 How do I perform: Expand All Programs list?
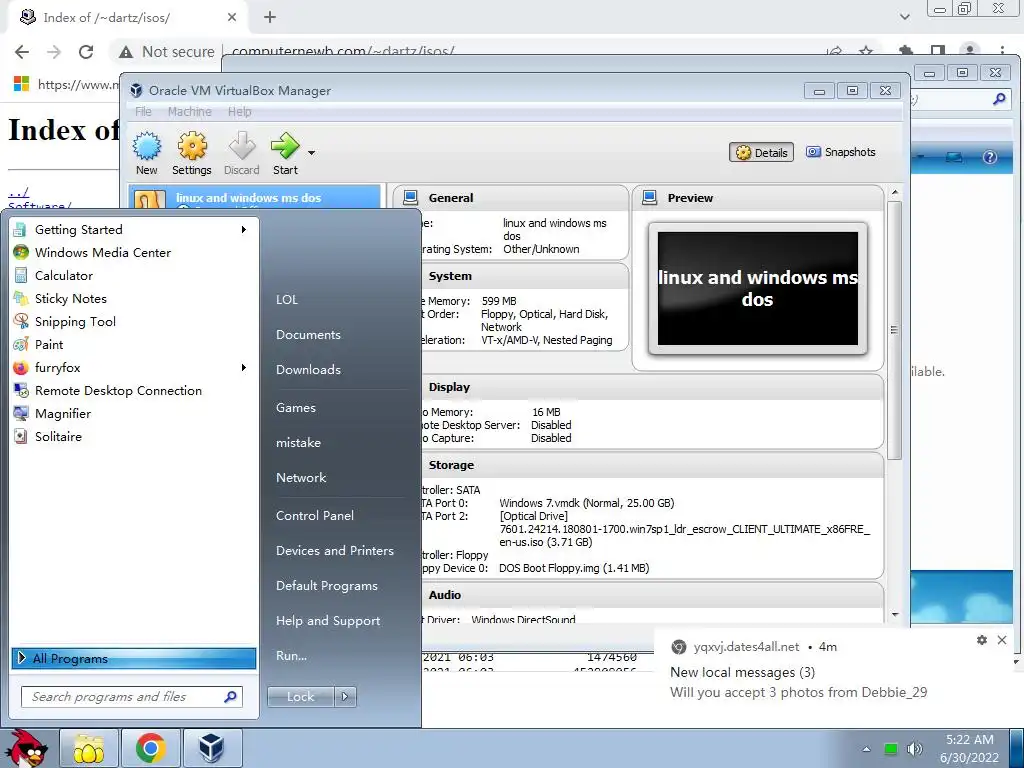tap(134, 658)
